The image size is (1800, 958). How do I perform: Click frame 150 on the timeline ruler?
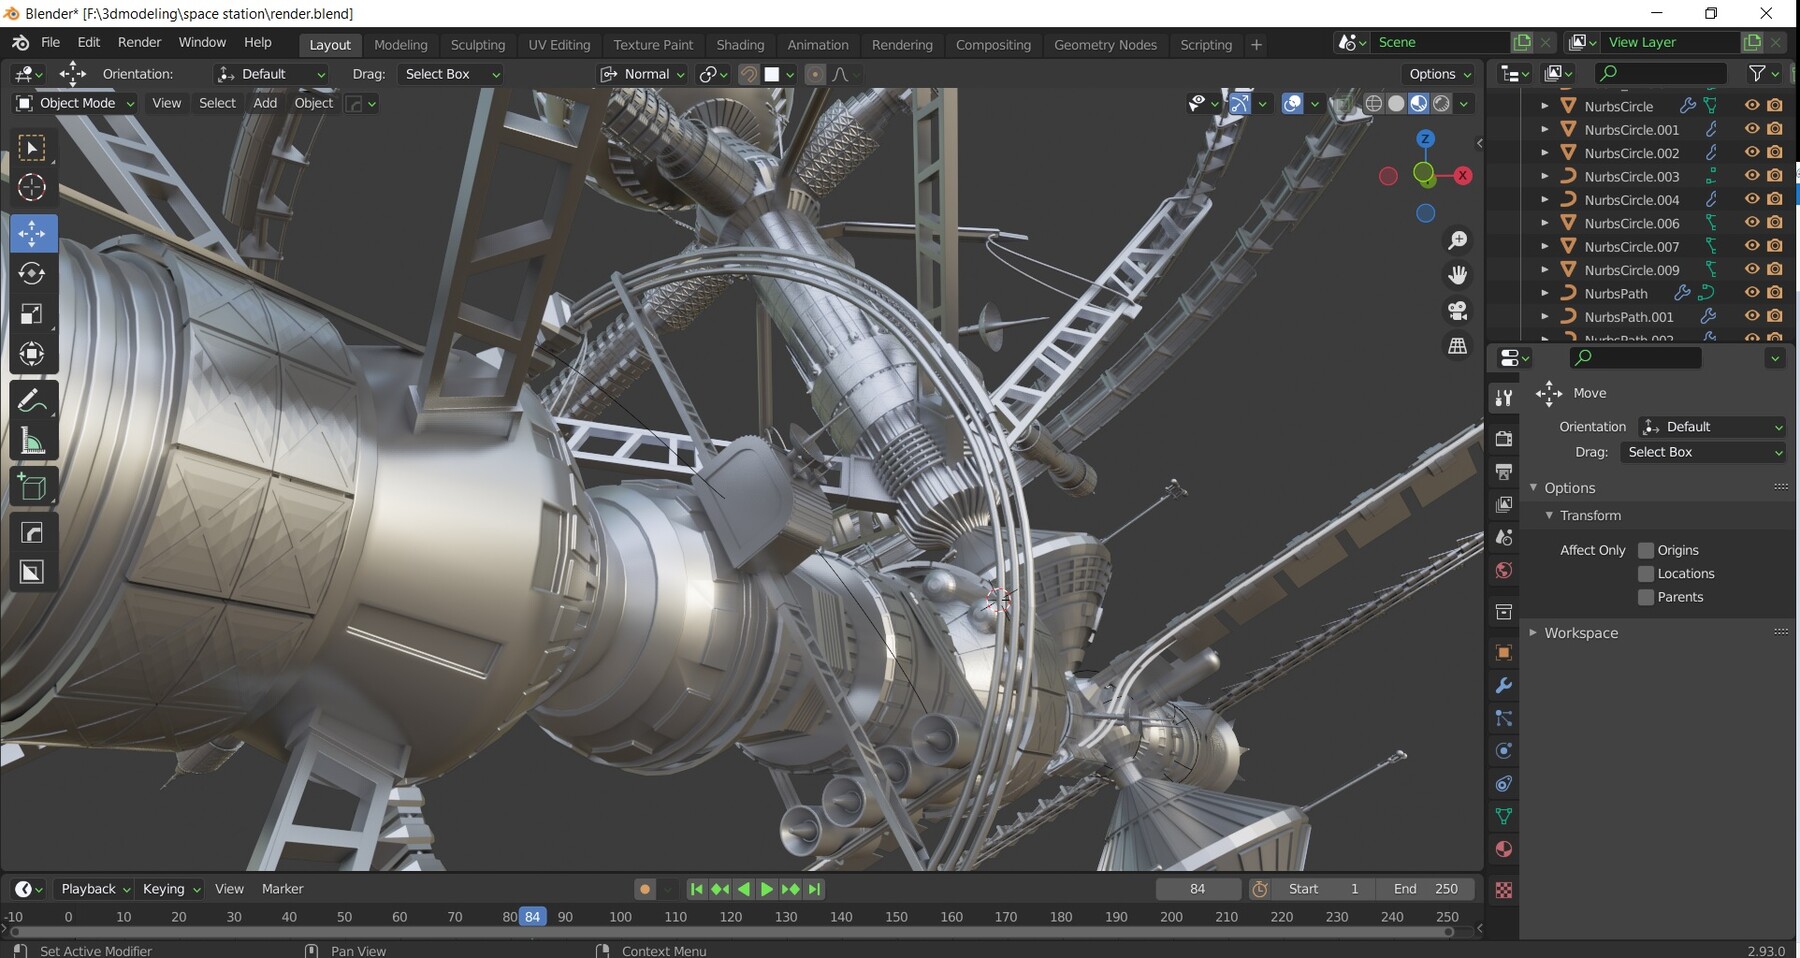(x=896, y=917)
